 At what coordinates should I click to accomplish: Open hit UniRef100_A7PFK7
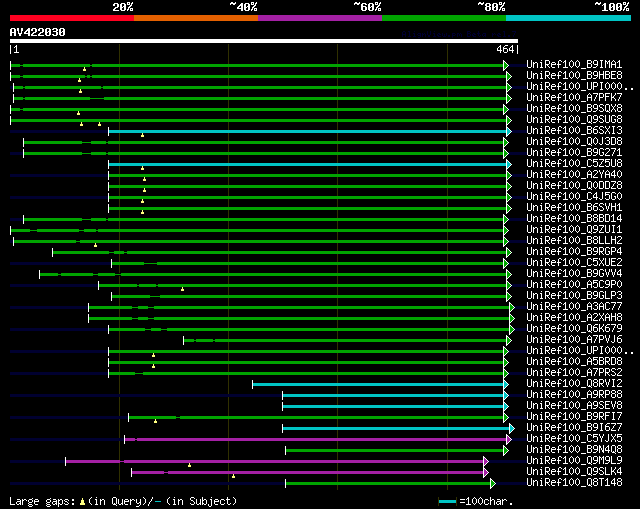(574, 98)
